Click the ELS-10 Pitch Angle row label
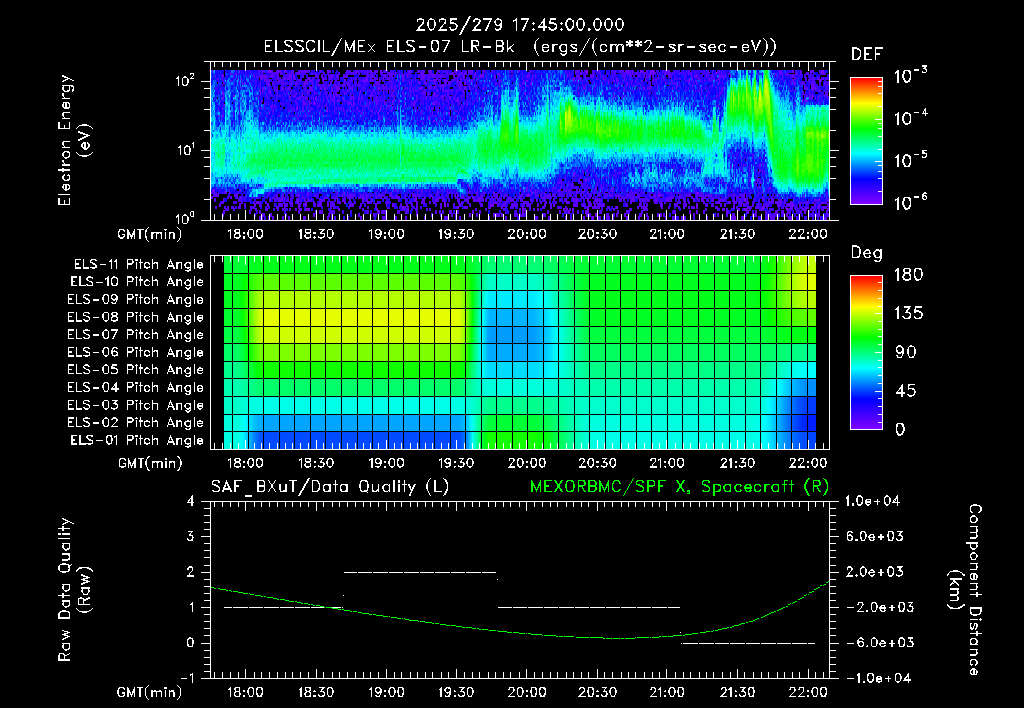Viewport: 1024px width, 708px height. pos(137,282)
